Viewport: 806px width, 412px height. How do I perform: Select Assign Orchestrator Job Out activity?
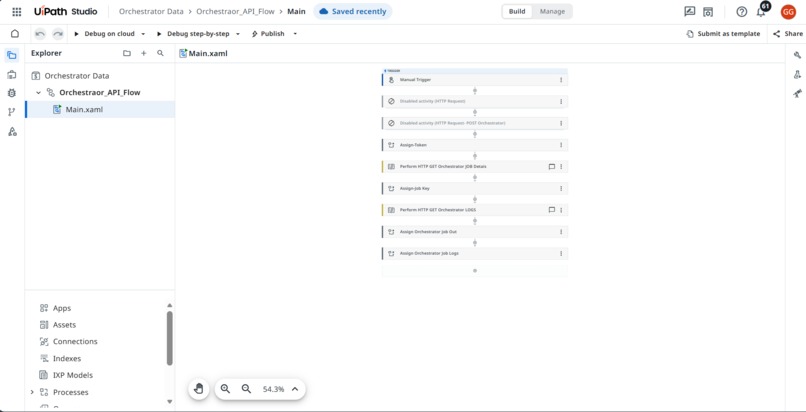coord(474,232)
